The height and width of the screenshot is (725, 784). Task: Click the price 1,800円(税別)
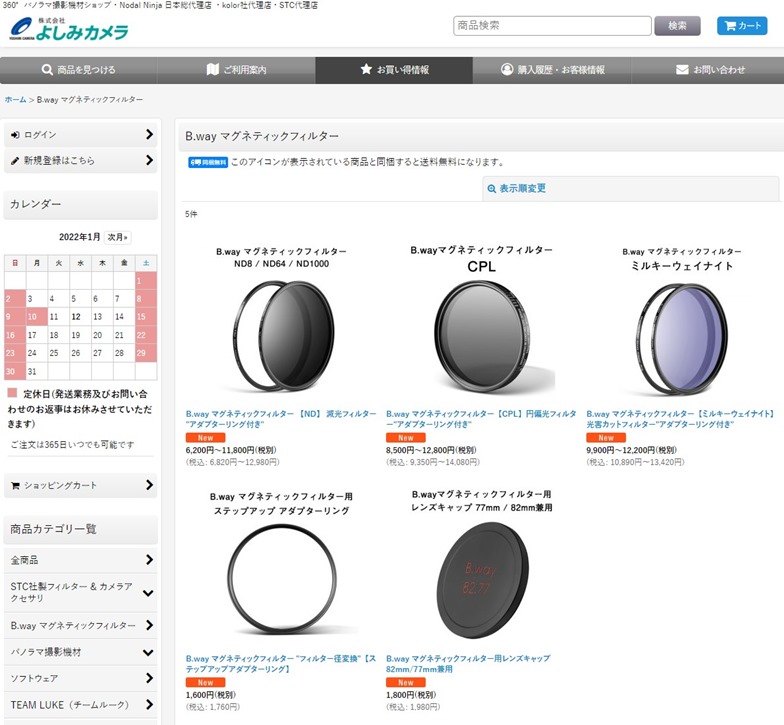pos(411,695)
